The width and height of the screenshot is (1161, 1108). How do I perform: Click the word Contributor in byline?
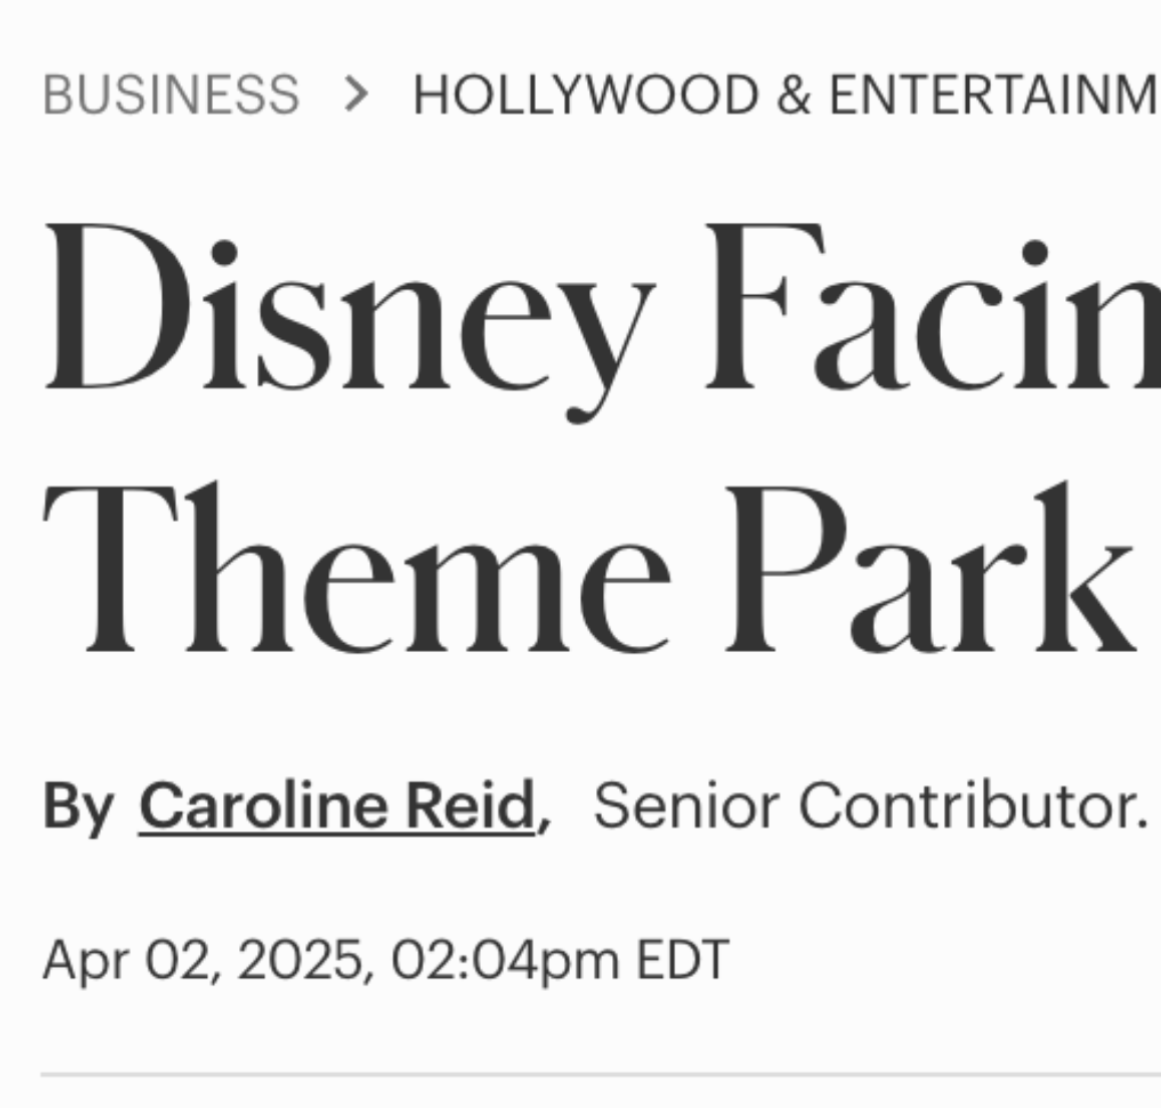click(974, 806)
